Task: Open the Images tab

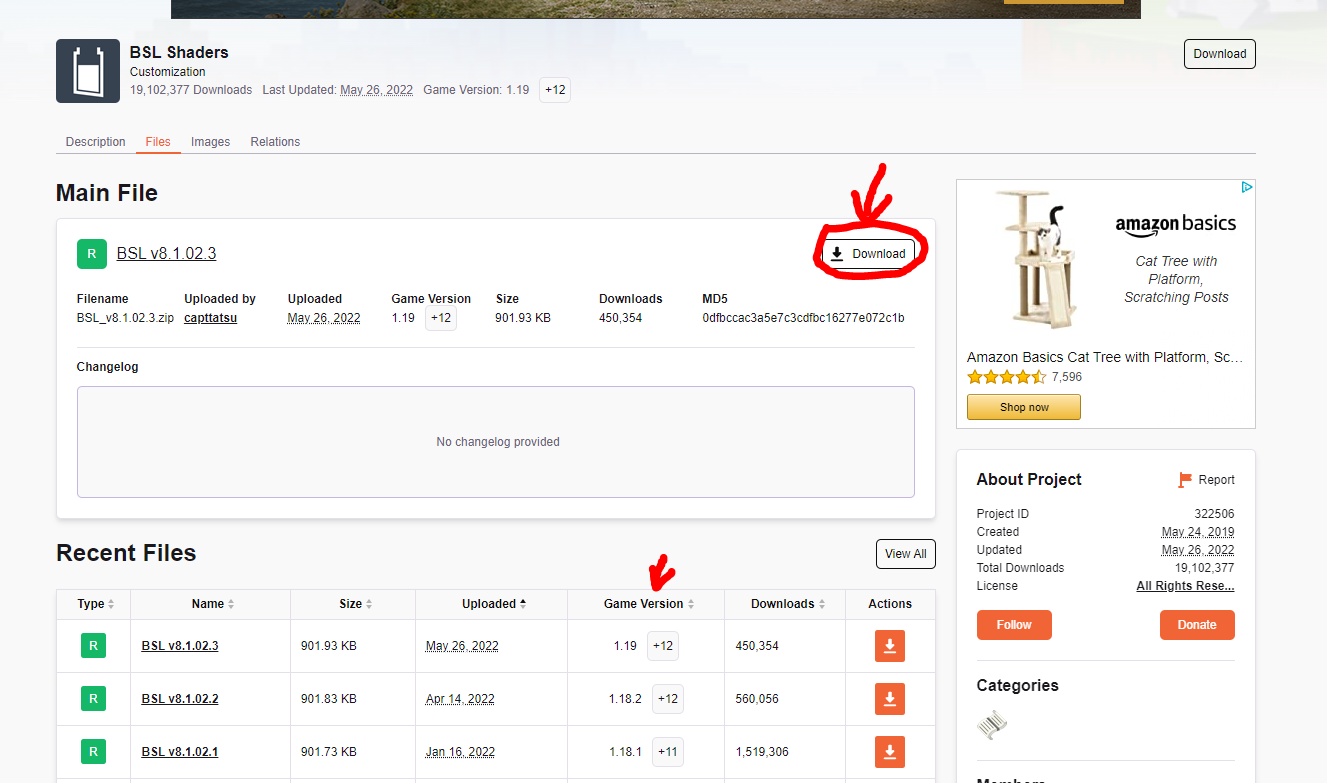Action: coord(211,142)
